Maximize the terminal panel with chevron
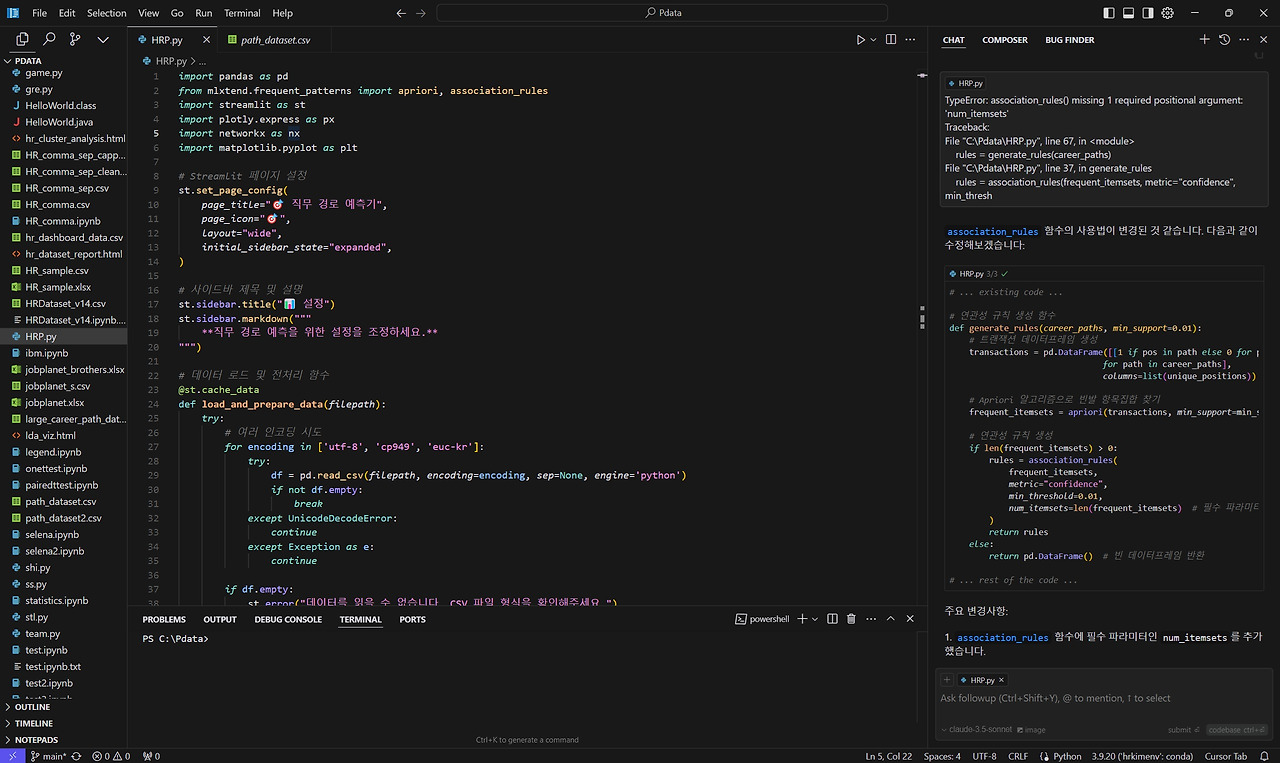Image resolution: width=1280 pixels, height=763 pixels. coord(891,619)
